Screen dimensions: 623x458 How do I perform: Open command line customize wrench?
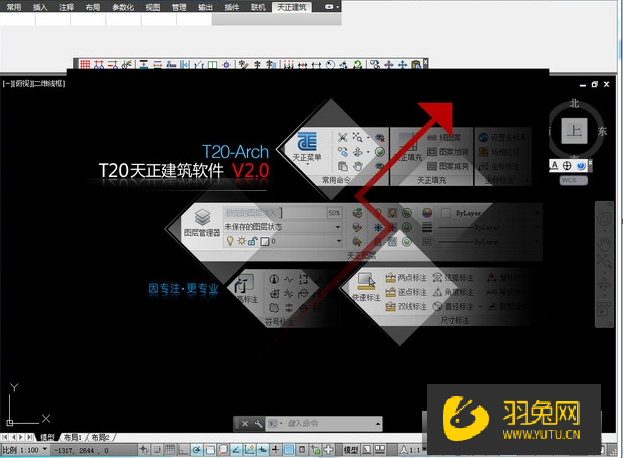[258, 424]
